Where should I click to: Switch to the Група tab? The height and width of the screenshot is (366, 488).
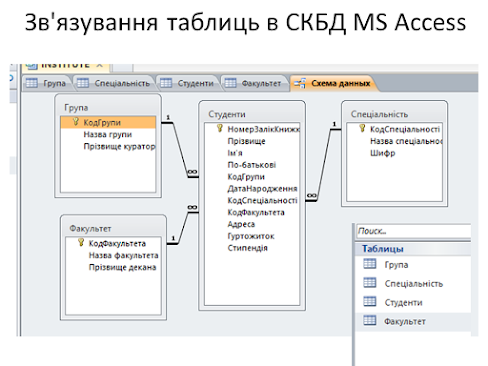click(47, 83)
